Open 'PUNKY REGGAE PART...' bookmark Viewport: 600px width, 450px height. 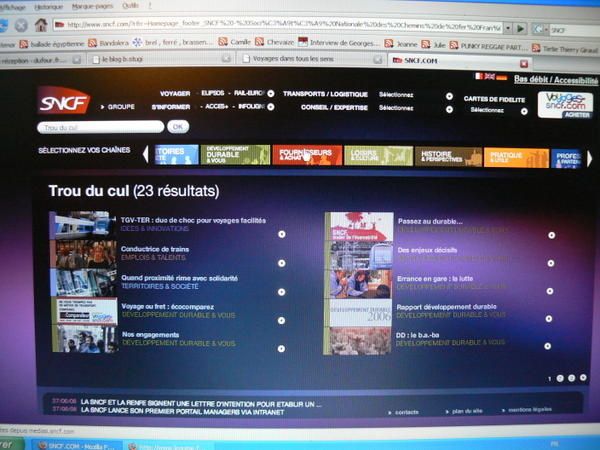tap(488, 46)
